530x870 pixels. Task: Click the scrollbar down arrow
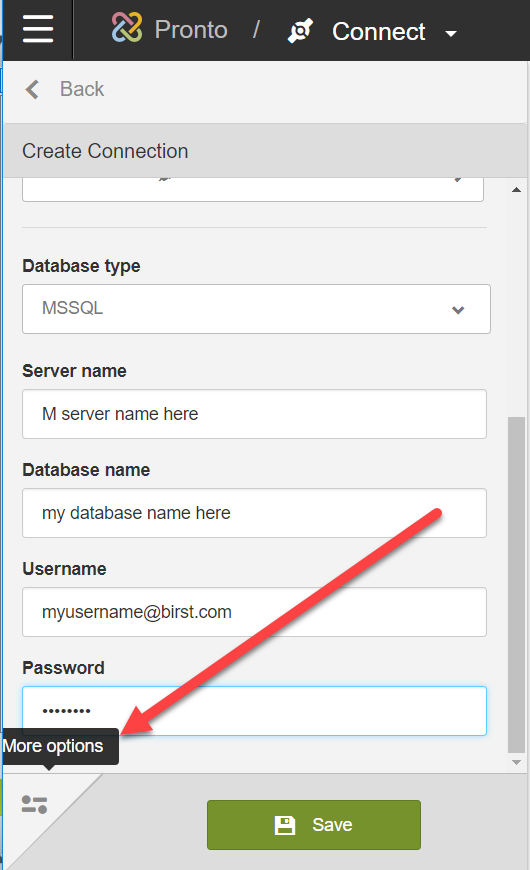click(x=516, y=762)
